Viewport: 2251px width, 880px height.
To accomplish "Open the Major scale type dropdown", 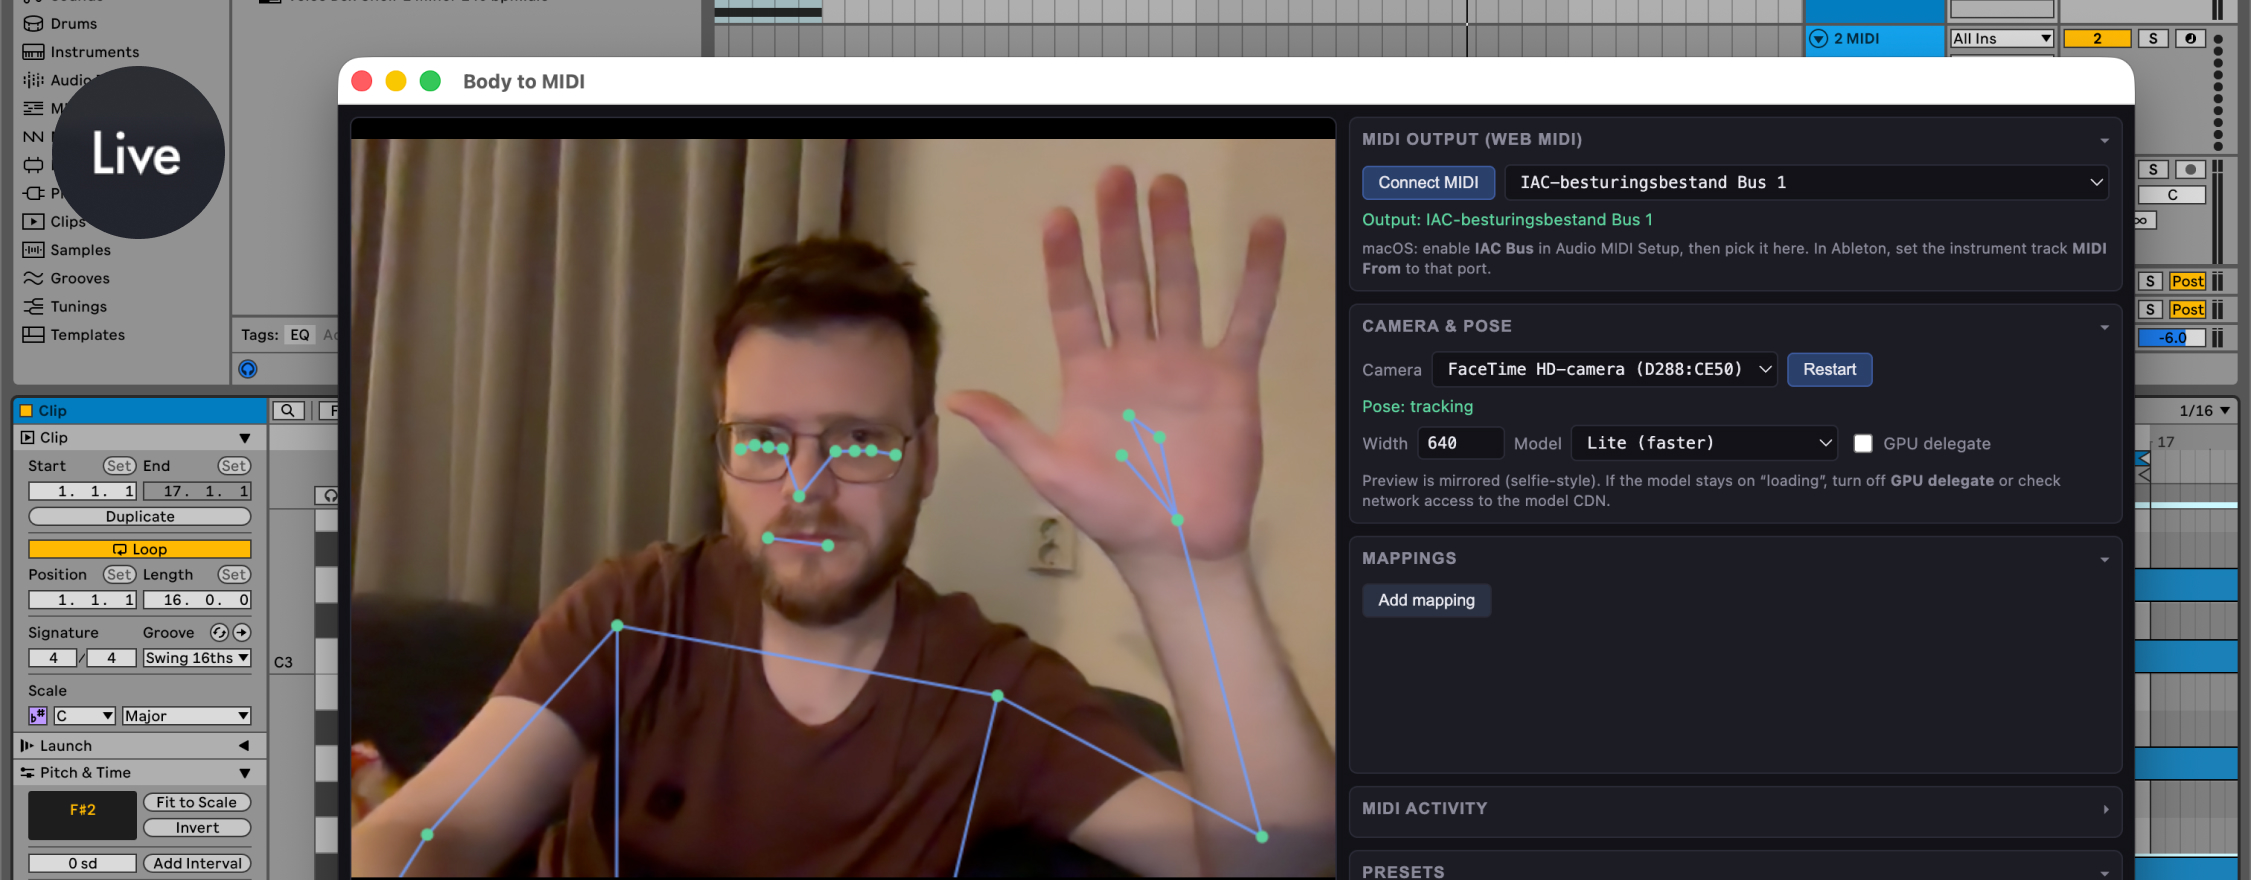I will tap(186, 716).
